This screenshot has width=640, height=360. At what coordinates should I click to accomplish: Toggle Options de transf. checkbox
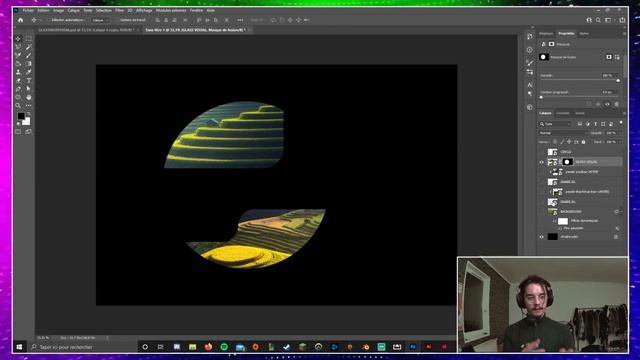pyautogui.click(x=117, y=20)
